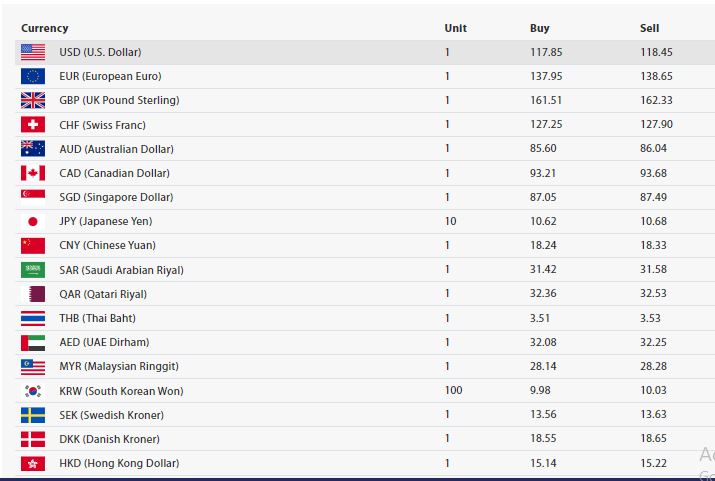Select the SGD (Singapore Dollar) label
Image resolution: width=715 pixels, height=481 pixels.
[x=116, y=197]
